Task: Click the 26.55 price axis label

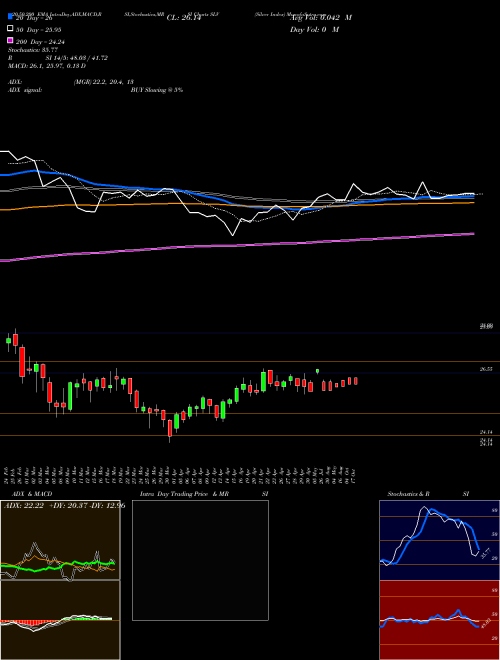Action: tap(486, 369)
